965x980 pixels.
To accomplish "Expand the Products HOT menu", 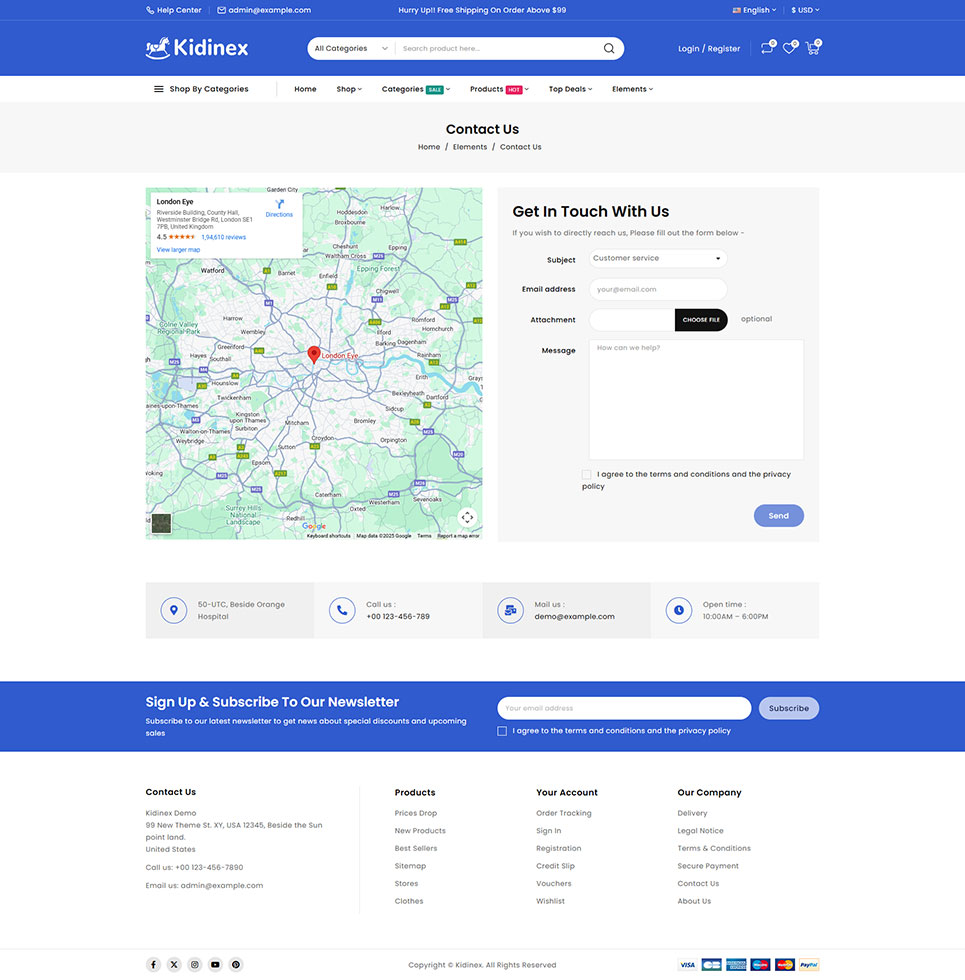I will (x=499, y=89).
